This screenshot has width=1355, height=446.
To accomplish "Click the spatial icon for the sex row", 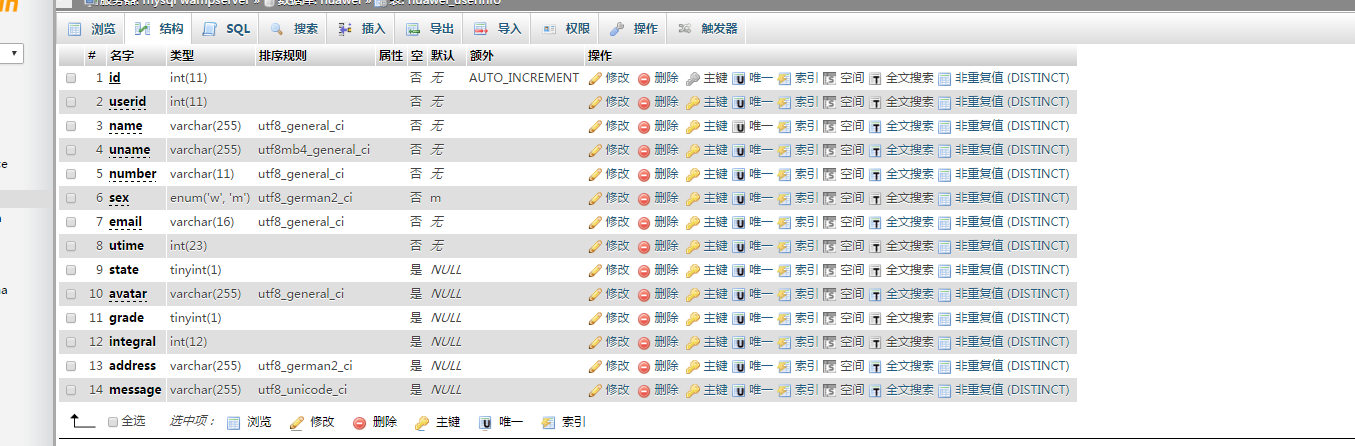I will point(829,198).
